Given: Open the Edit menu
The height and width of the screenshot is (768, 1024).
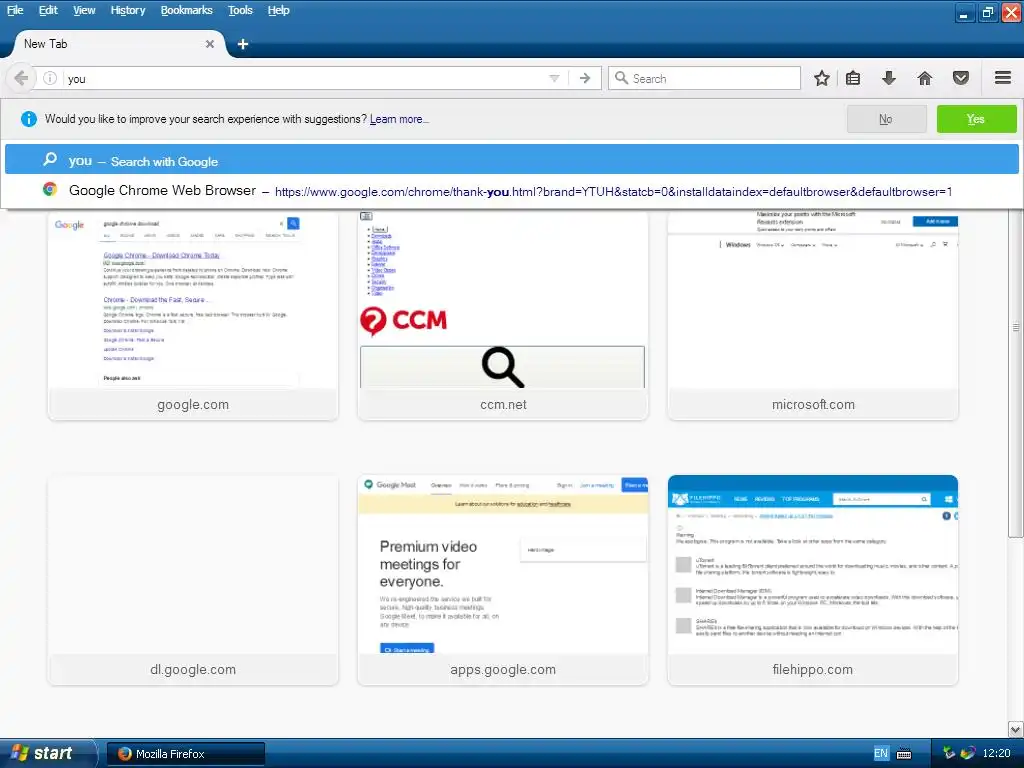Looking at the screenshot, I should tap(48, 10).
